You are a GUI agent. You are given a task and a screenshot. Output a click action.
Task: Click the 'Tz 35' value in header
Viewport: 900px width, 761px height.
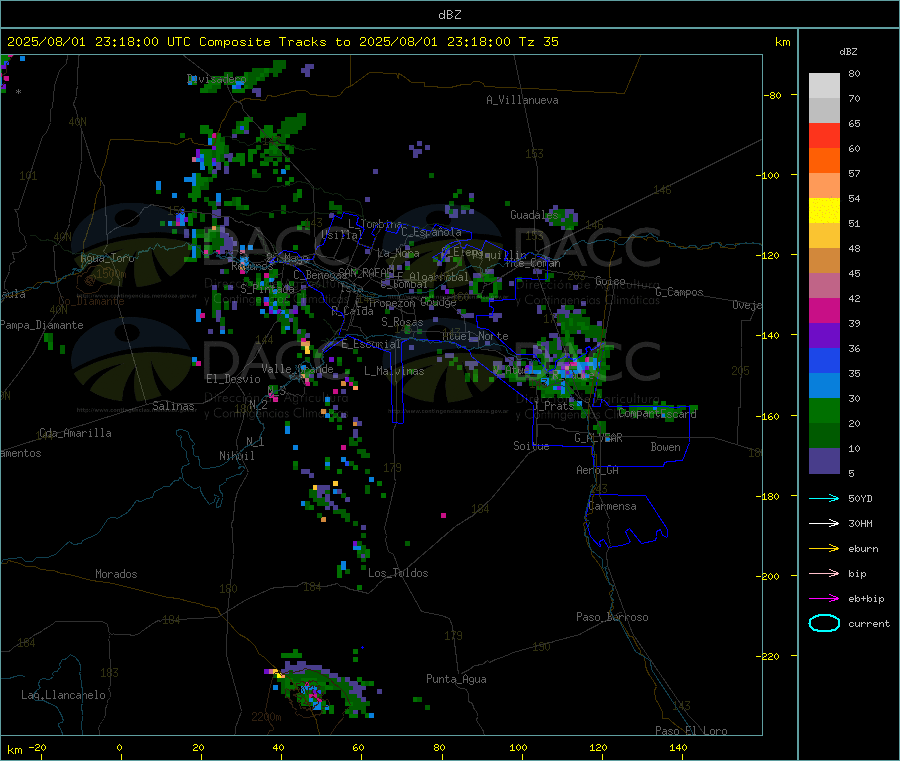click(x=538, y=42)
